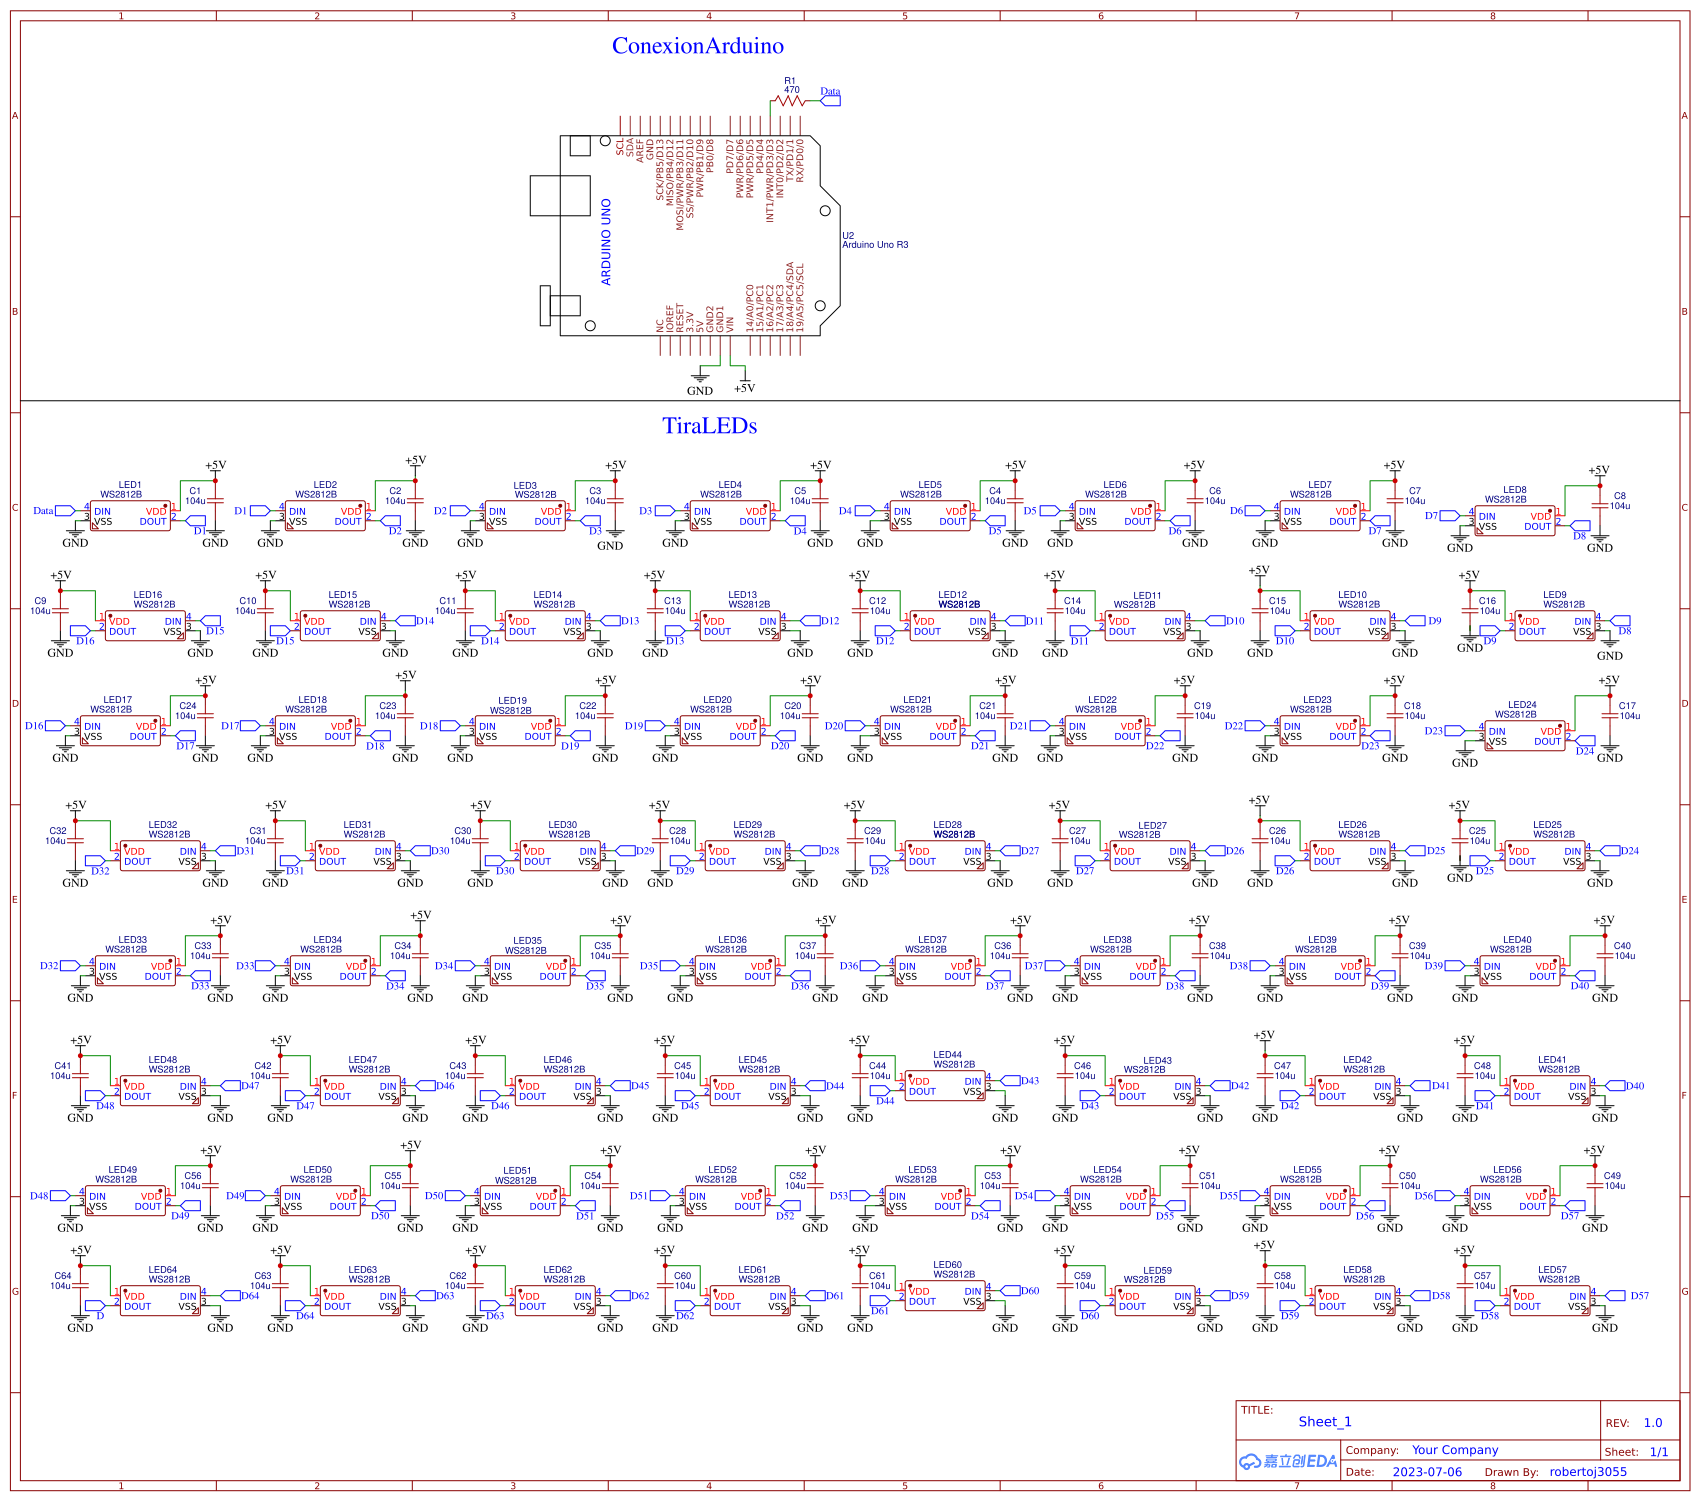
Task: Click the GND symbol below the Arduino
Action: tap(701, 380)
